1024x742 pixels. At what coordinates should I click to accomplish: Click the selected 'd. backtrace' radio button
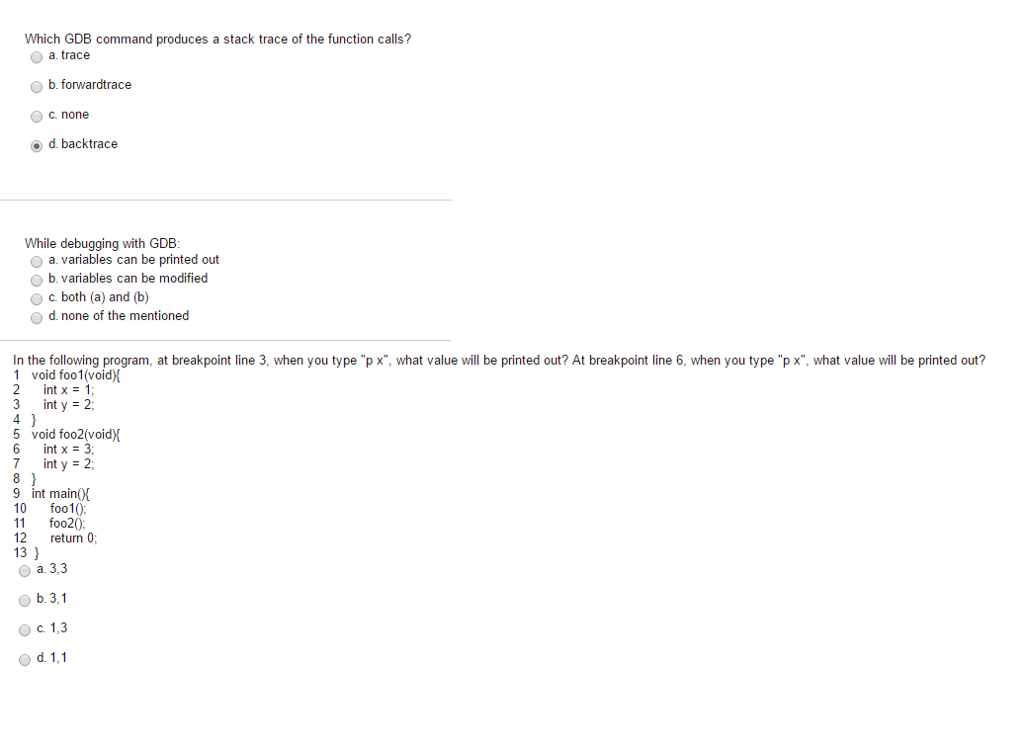[37, 145]
